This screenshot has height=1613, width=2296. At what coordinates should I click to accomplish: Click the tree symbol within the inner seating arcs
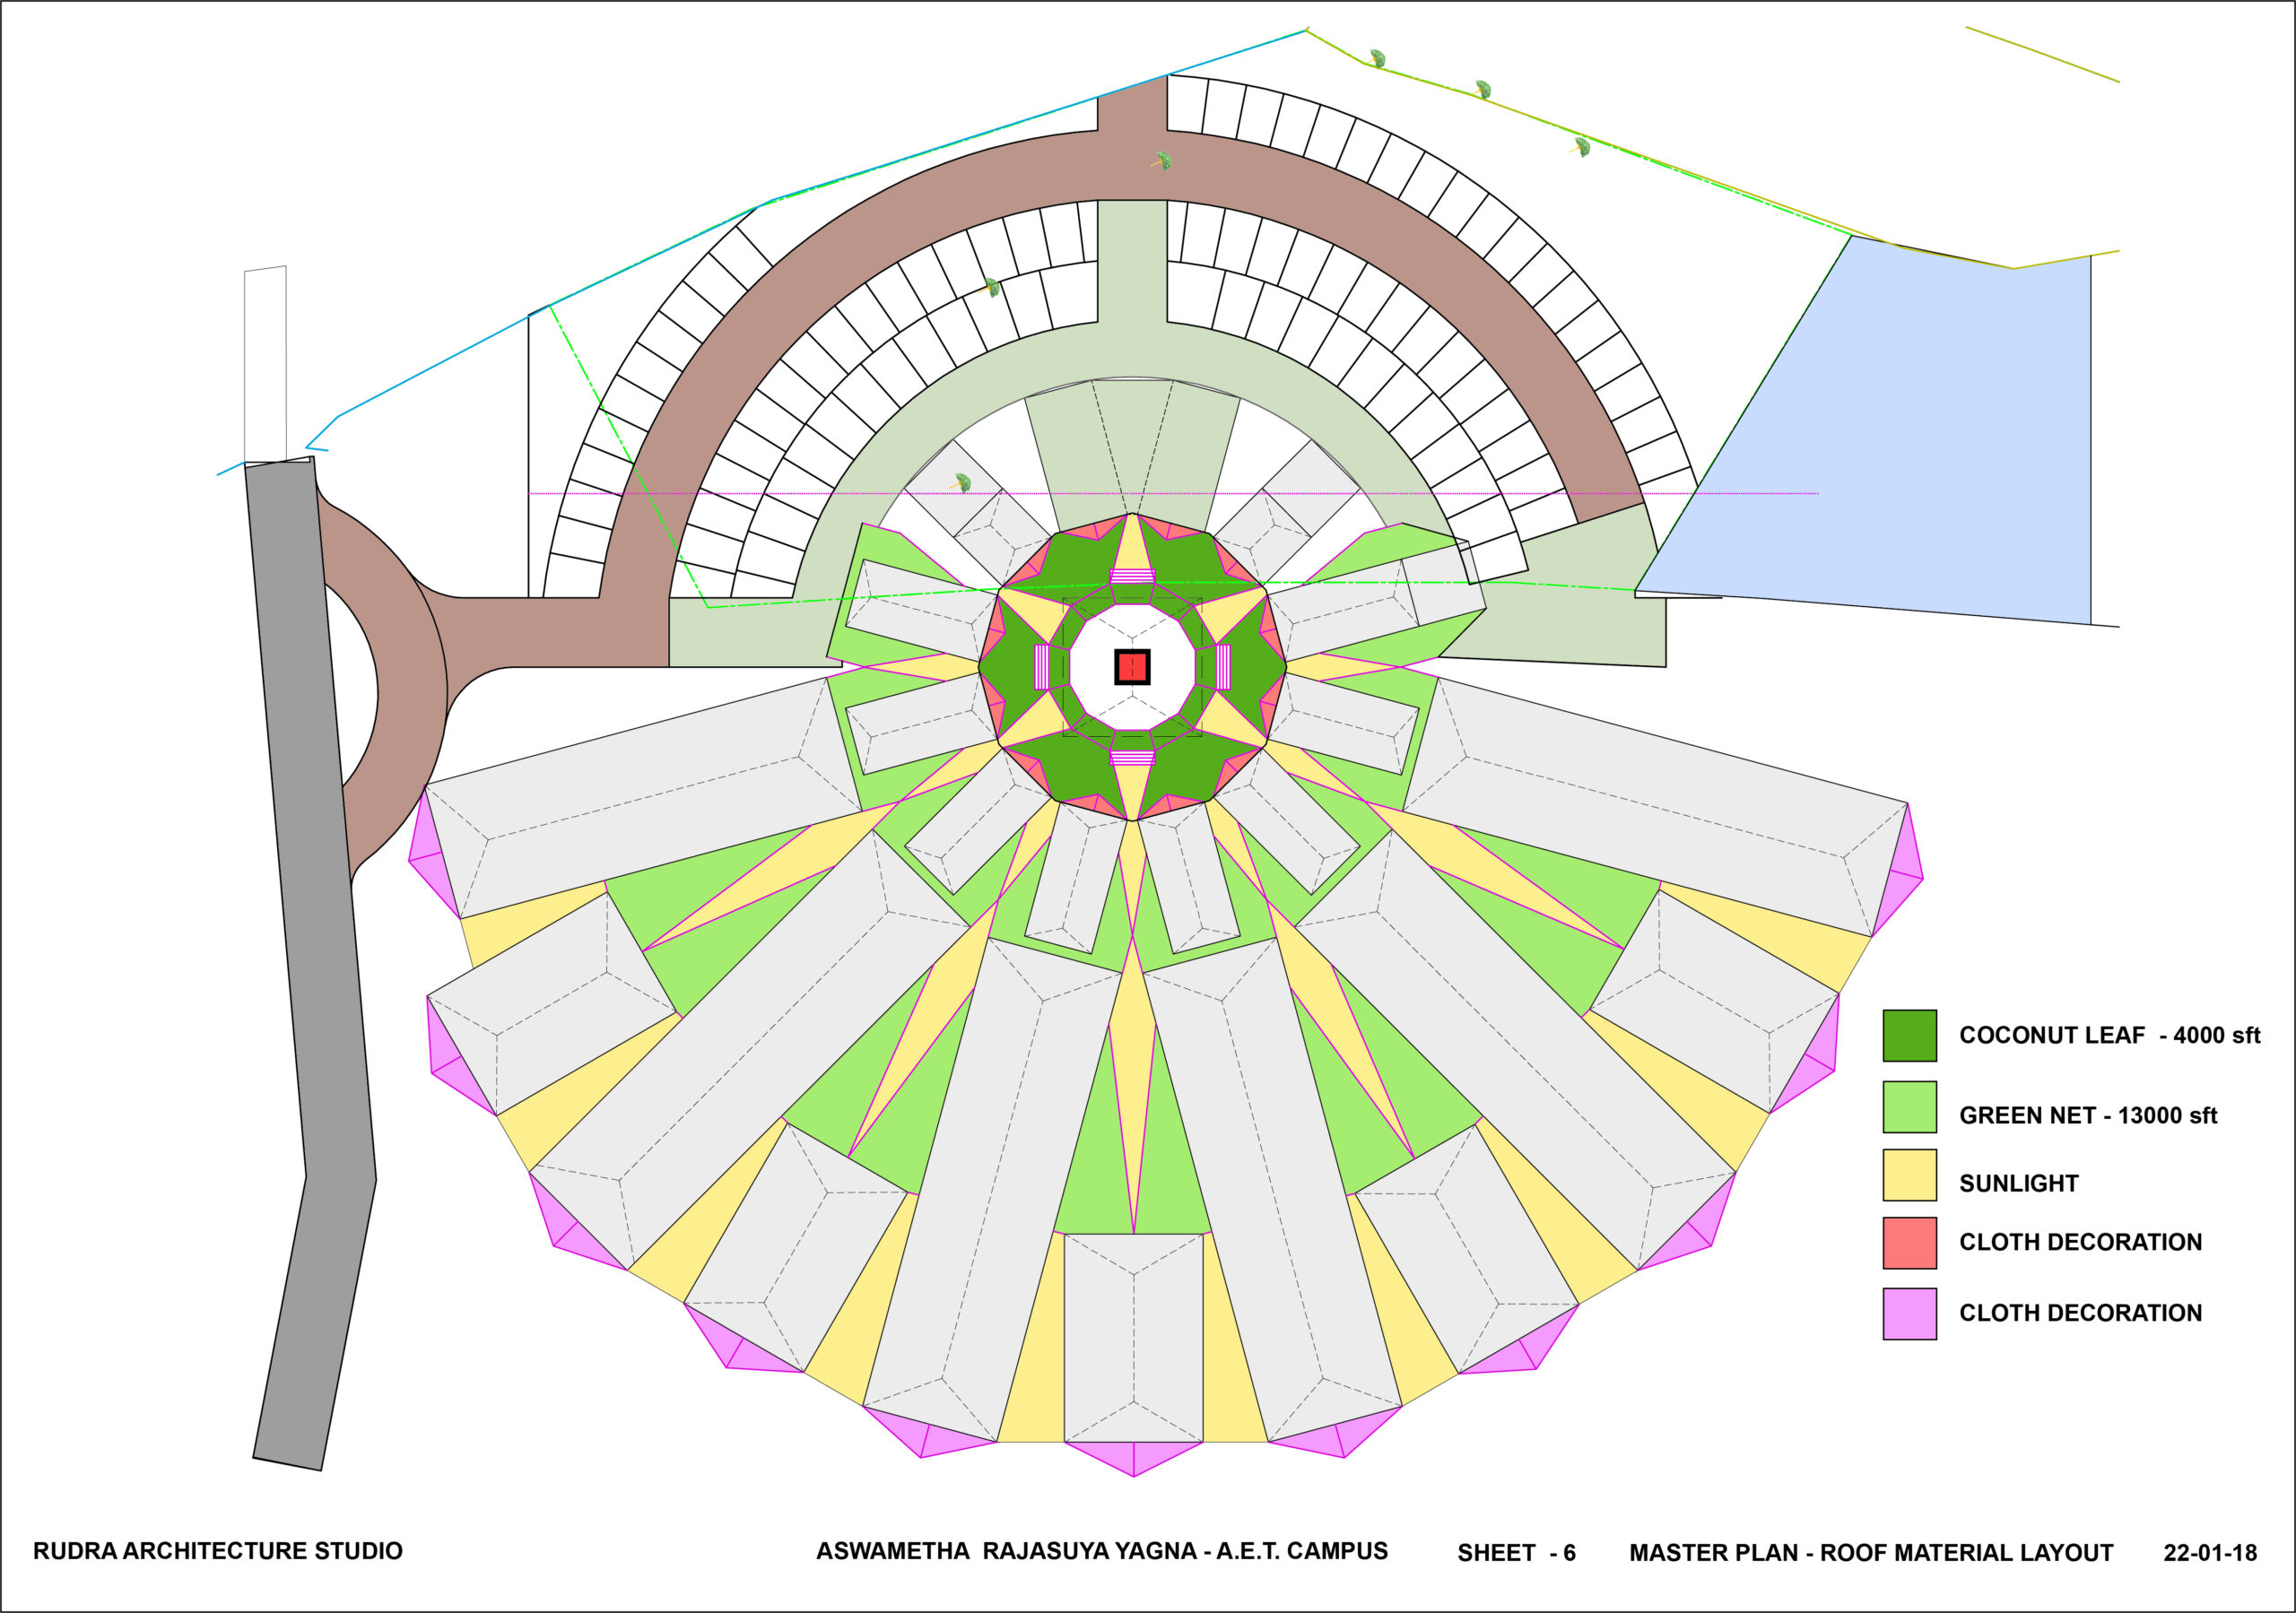pos(992,288)
